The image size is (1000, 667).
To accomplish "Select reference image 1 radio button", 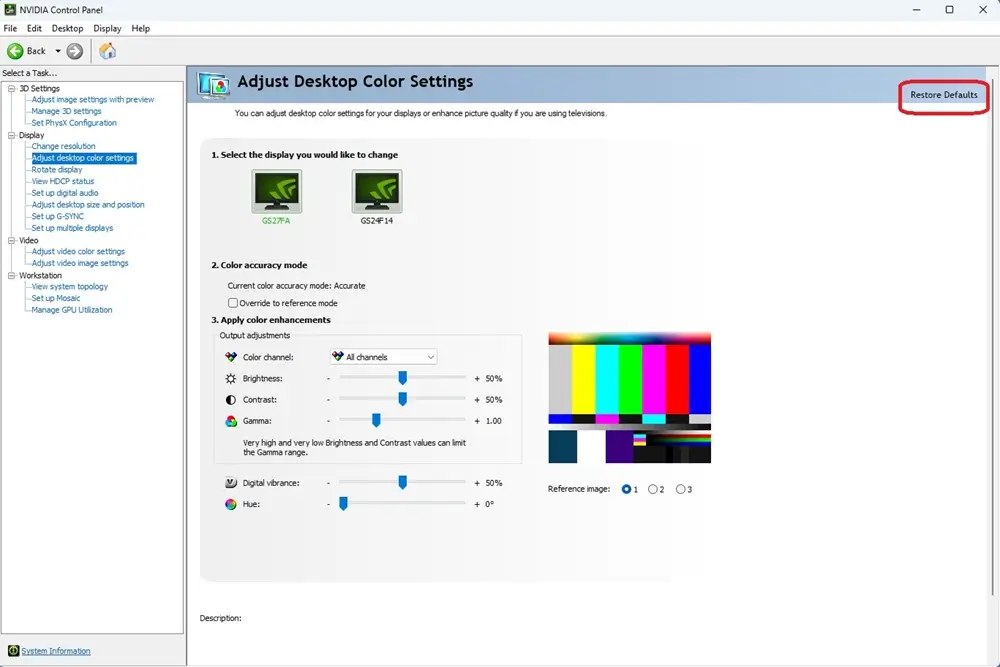I will pos(626,489).
